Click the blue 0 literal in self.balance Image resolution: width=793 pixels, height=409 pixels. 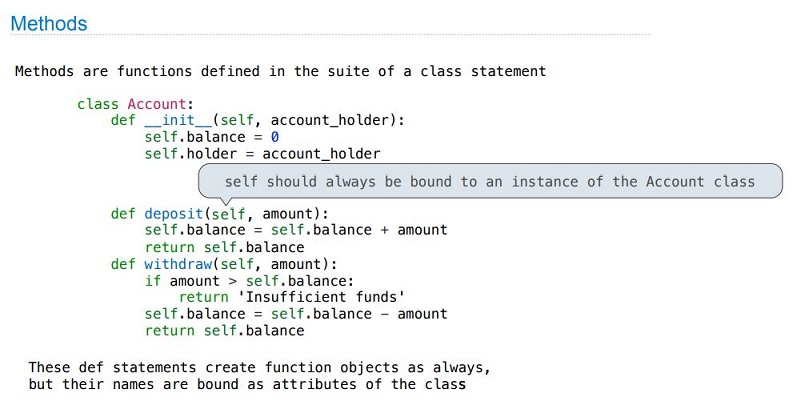275,137
